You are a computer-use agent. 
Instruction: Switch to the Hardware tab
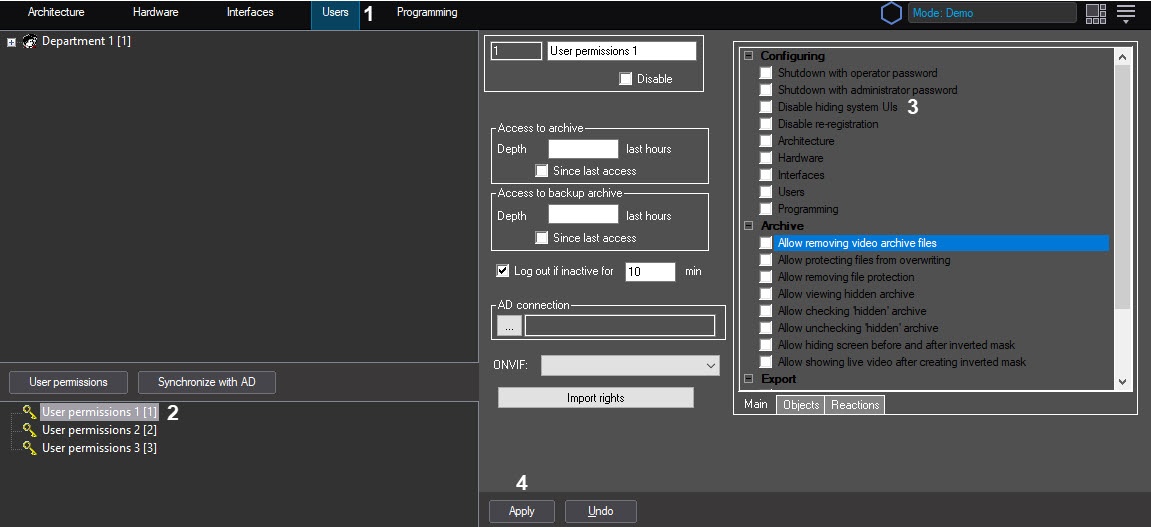pyautogui.click(x=155, y=13)
